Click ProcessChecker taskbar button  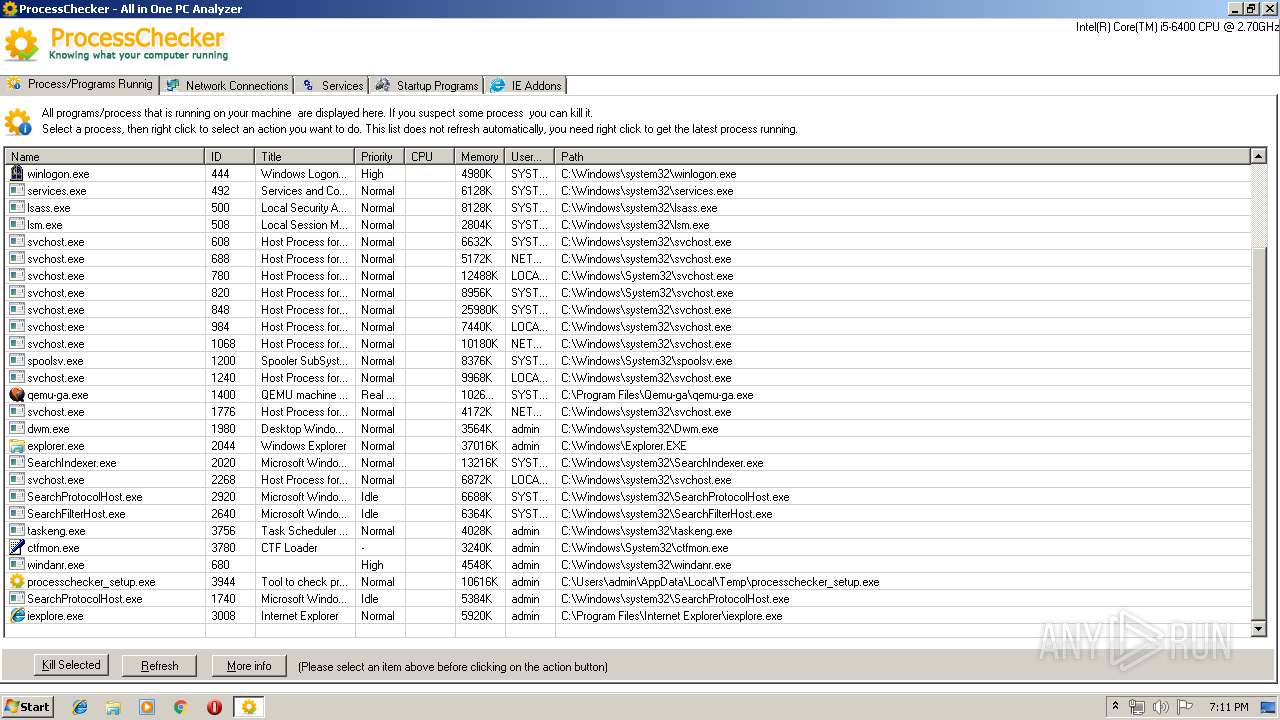click(x=249, y=707)
